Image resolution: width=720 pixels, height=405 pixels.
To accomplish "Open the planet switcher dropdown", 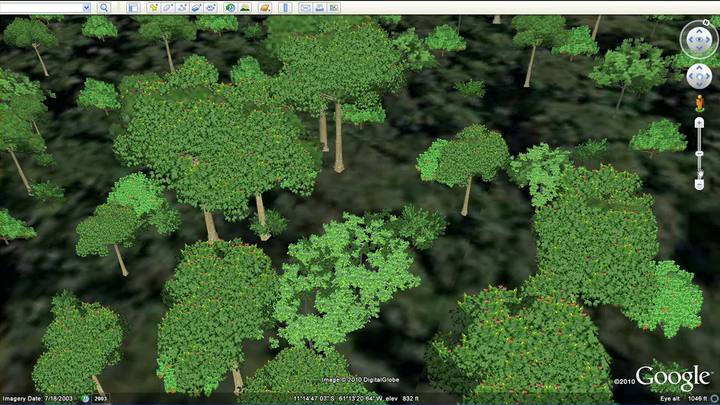I will 264,7.
